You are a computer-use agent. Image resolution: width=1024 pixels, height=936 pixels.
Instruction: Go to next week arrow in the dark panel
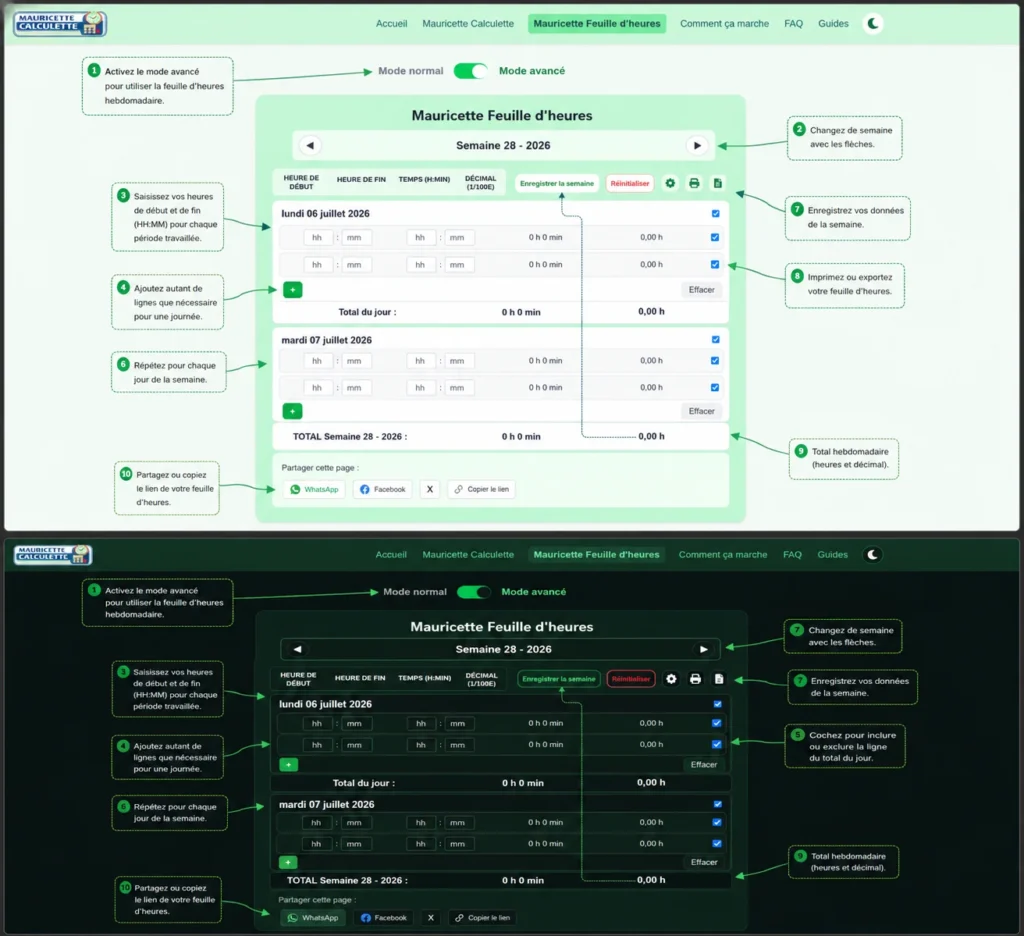pos(703,649)
